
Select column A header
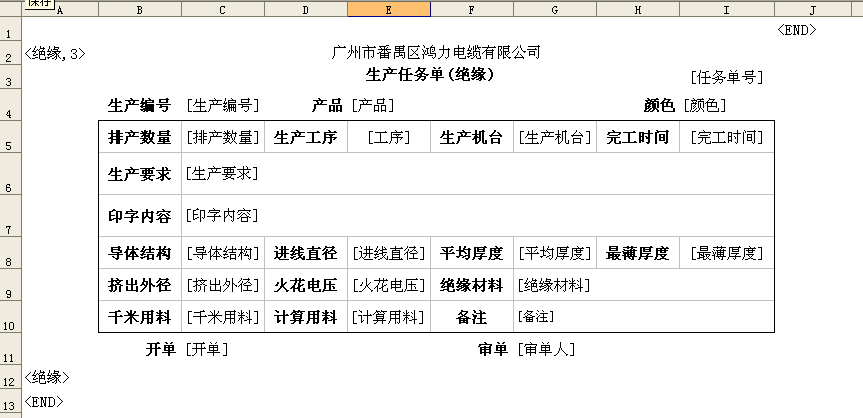60,9
